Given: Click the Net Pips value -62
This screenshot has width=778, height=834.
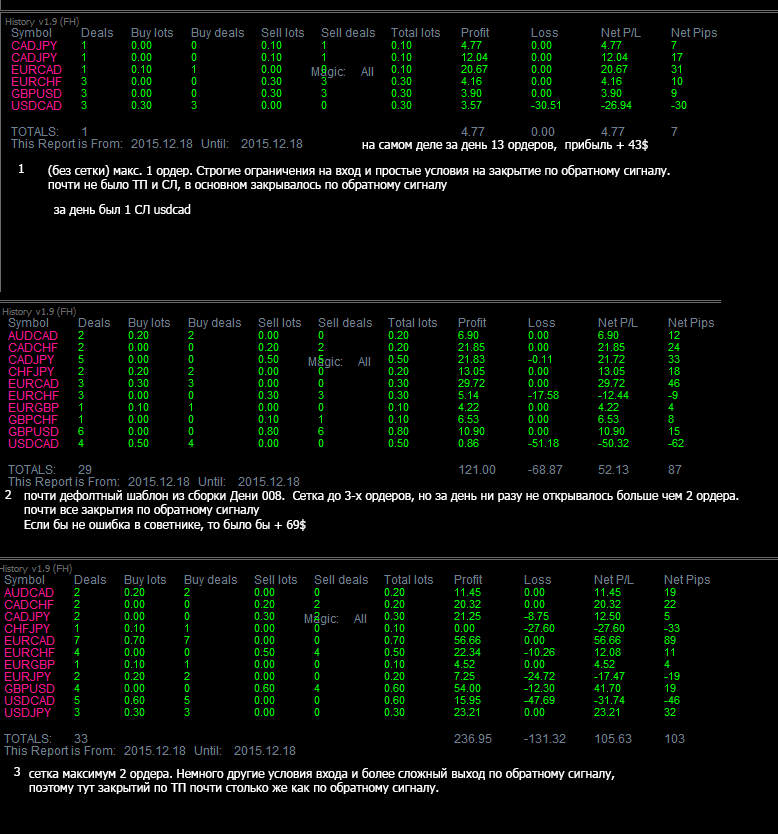Looking at the screenshot, I should pos(676,444).
